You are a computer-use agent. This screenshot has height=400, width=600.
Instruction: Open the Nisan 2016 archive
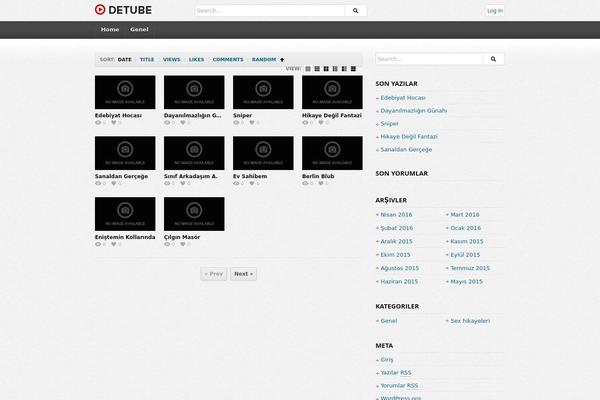click(x=396, y=215)
